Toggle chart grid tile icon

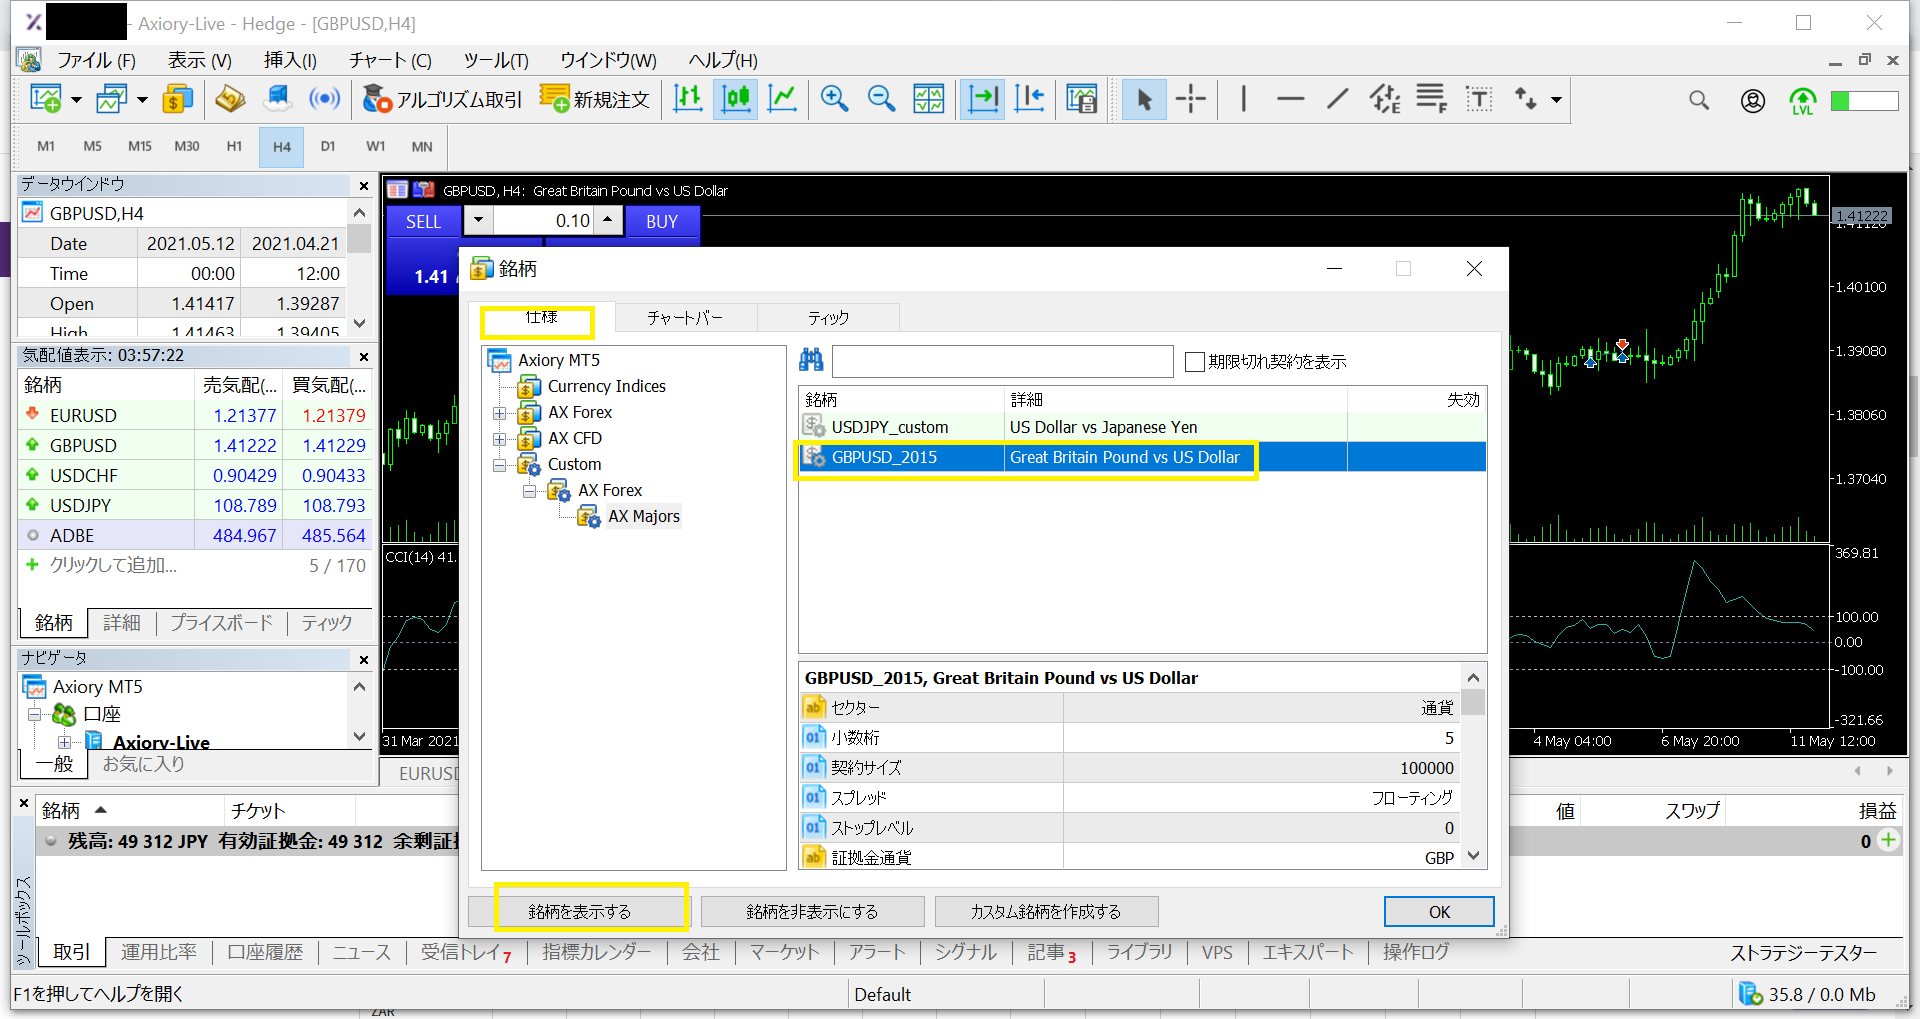pyautogui.click(x=928, y=99)
